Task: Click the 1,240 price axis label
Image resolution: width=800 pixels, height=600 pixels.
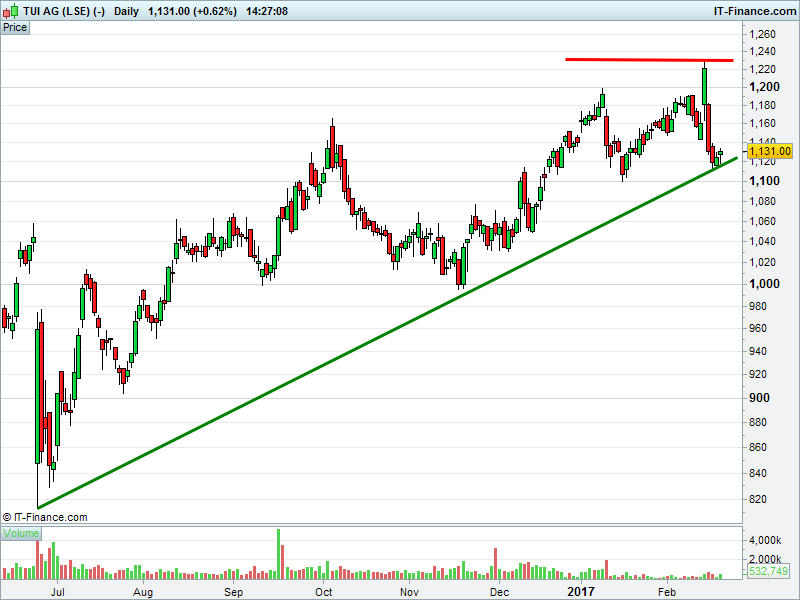Action: tap(762, 51)
